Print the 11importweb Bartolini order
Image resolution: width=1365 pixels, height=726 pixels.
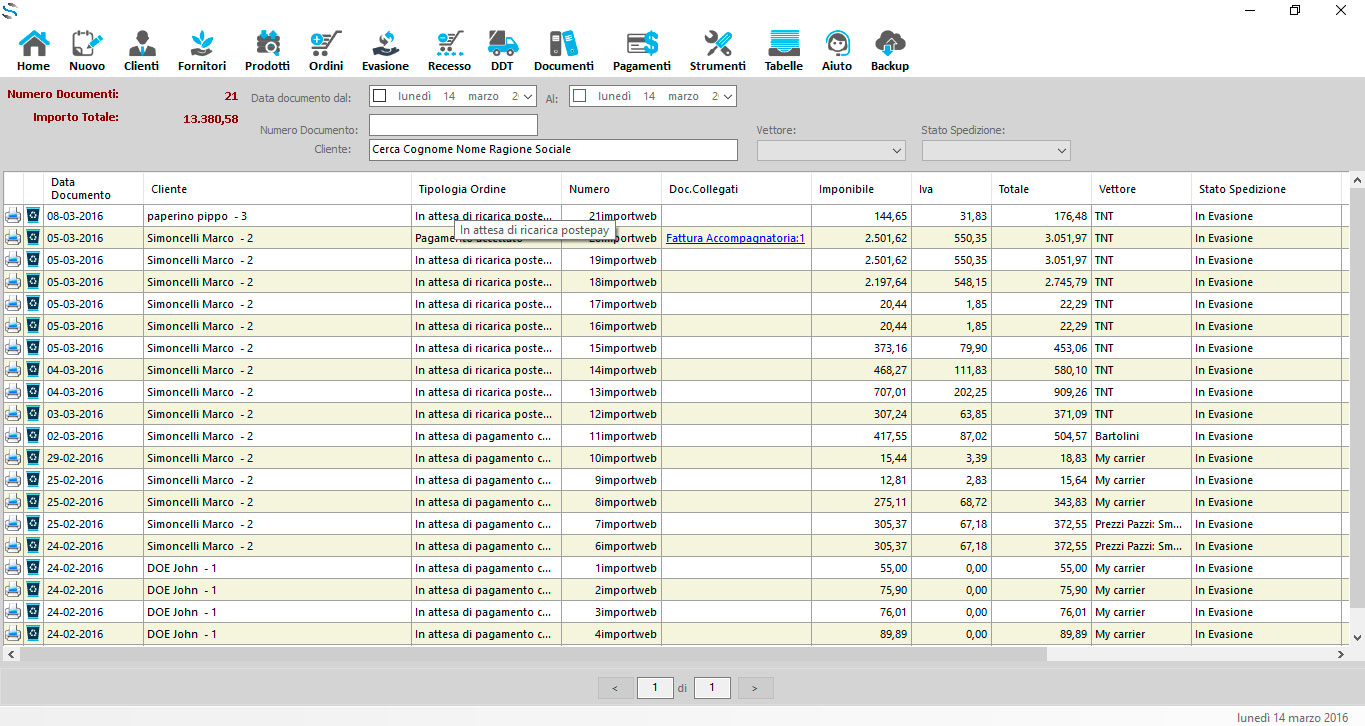pos(13,436)
